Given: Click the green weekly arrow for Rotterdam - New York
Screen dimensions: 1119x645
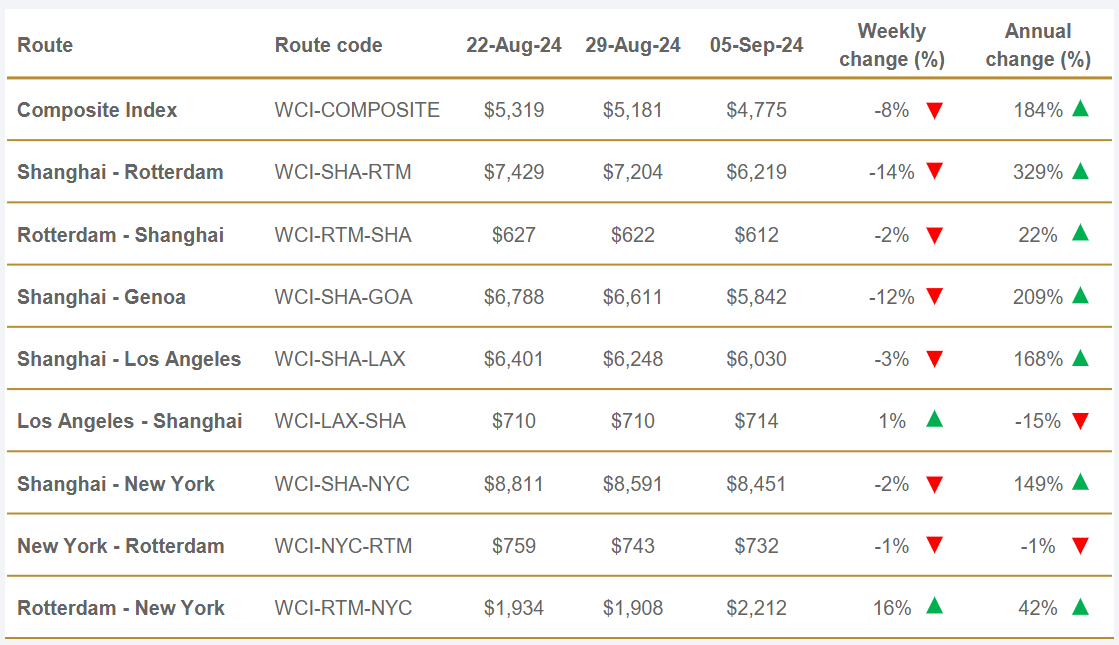Looking at the screenshot, I should pyautogui.click(x=935, y=606).
